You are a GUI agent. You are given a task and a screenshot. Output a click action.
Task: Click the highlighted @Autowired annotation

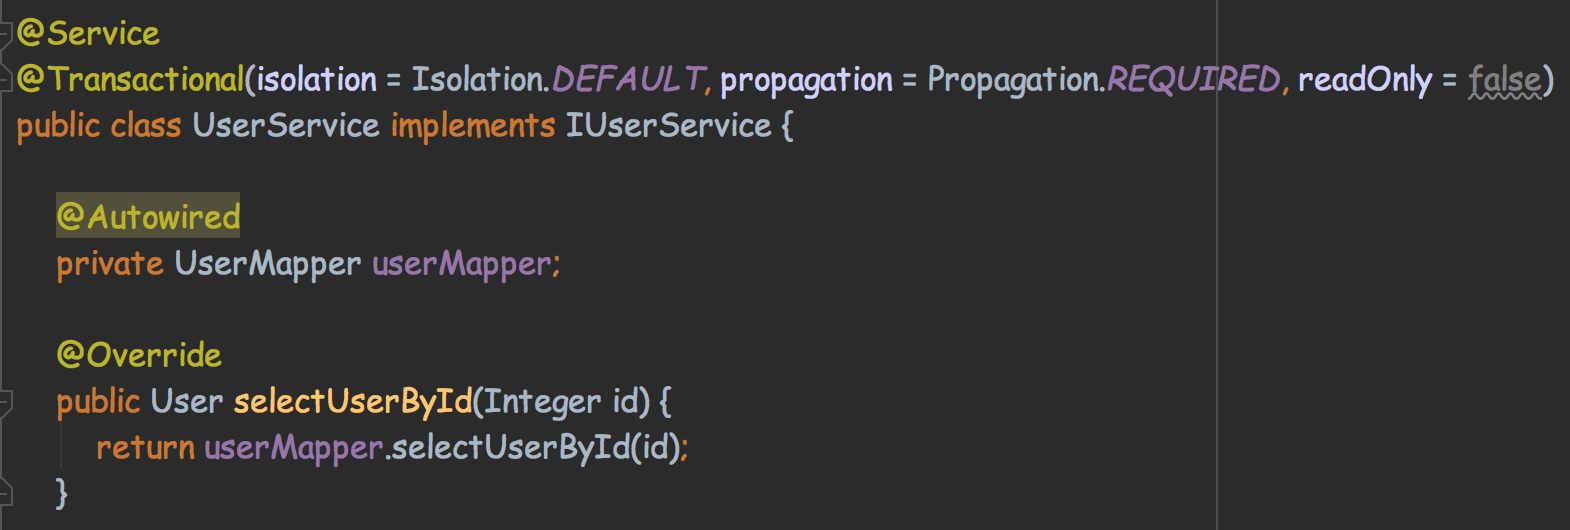tap(148, 217)
